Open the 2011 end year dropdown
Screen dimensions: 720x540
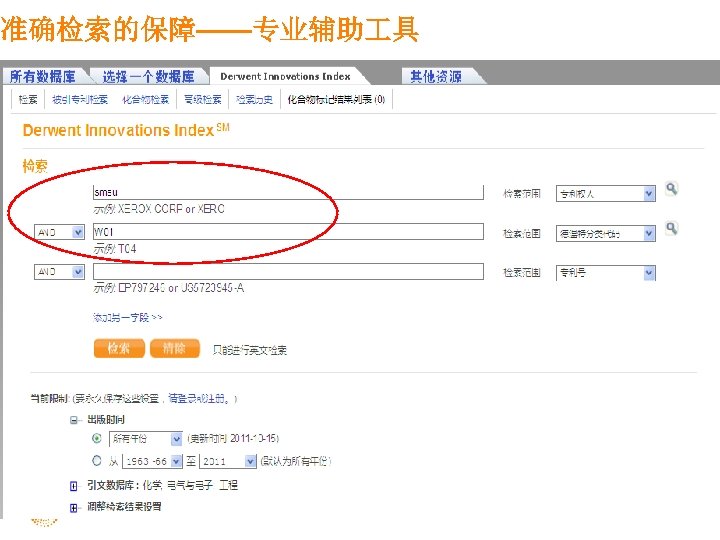click(227, 461)
